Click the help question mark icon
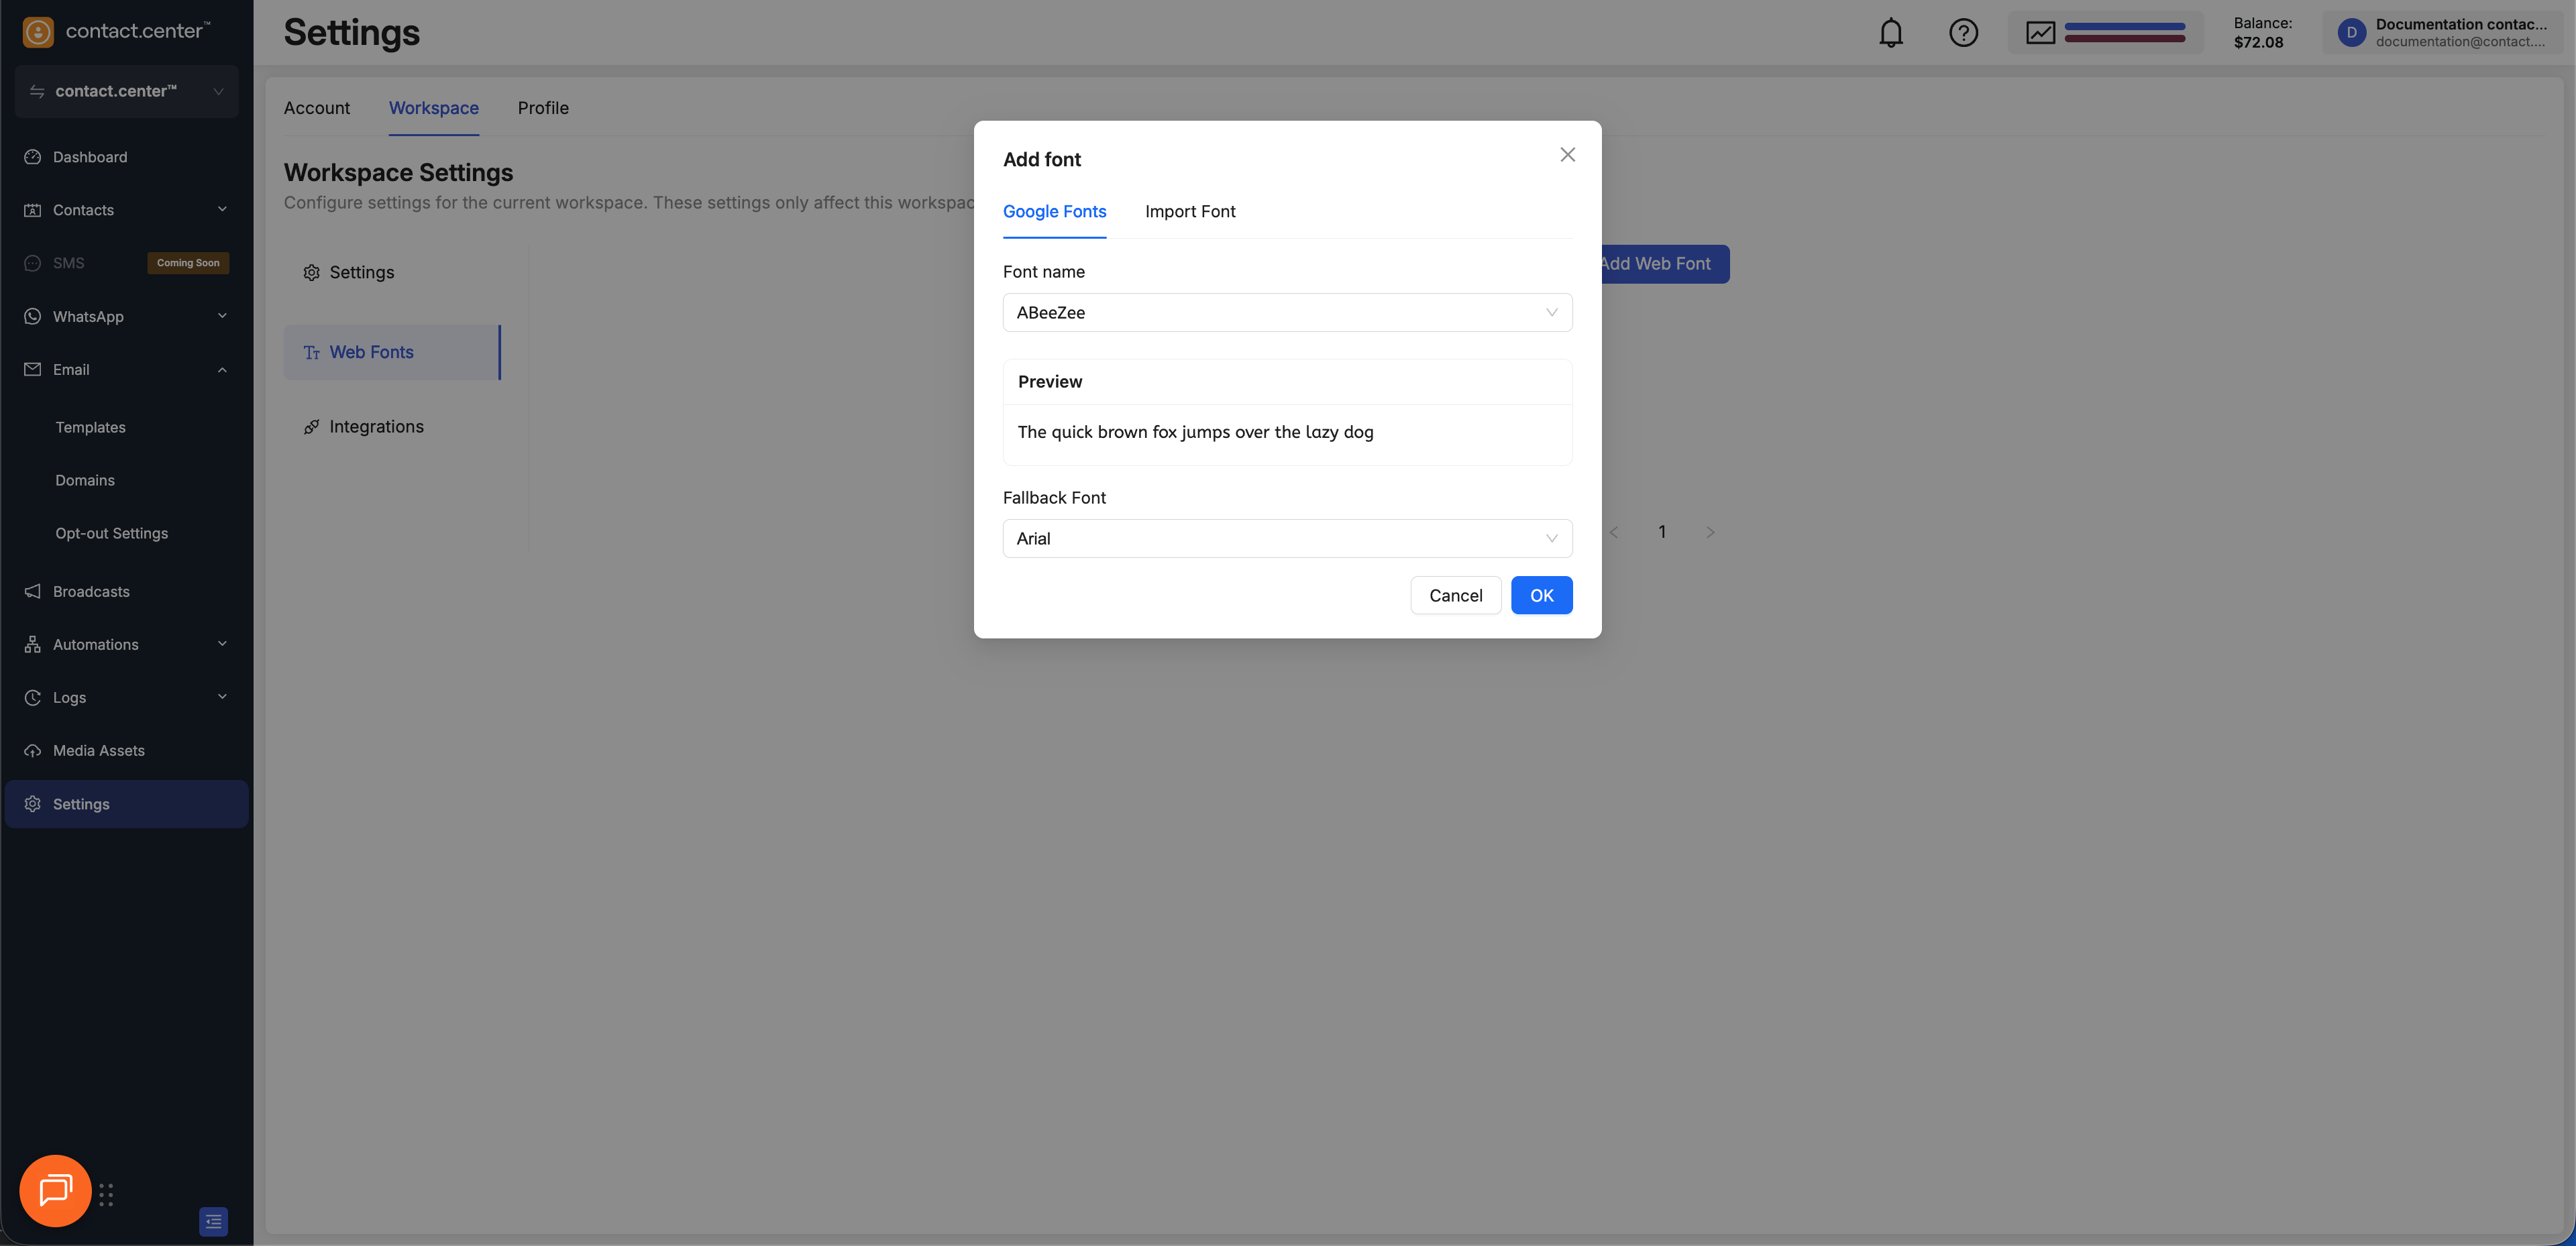The image size is (2576, 1246). pyautogui.click(x=1963, y=33)
